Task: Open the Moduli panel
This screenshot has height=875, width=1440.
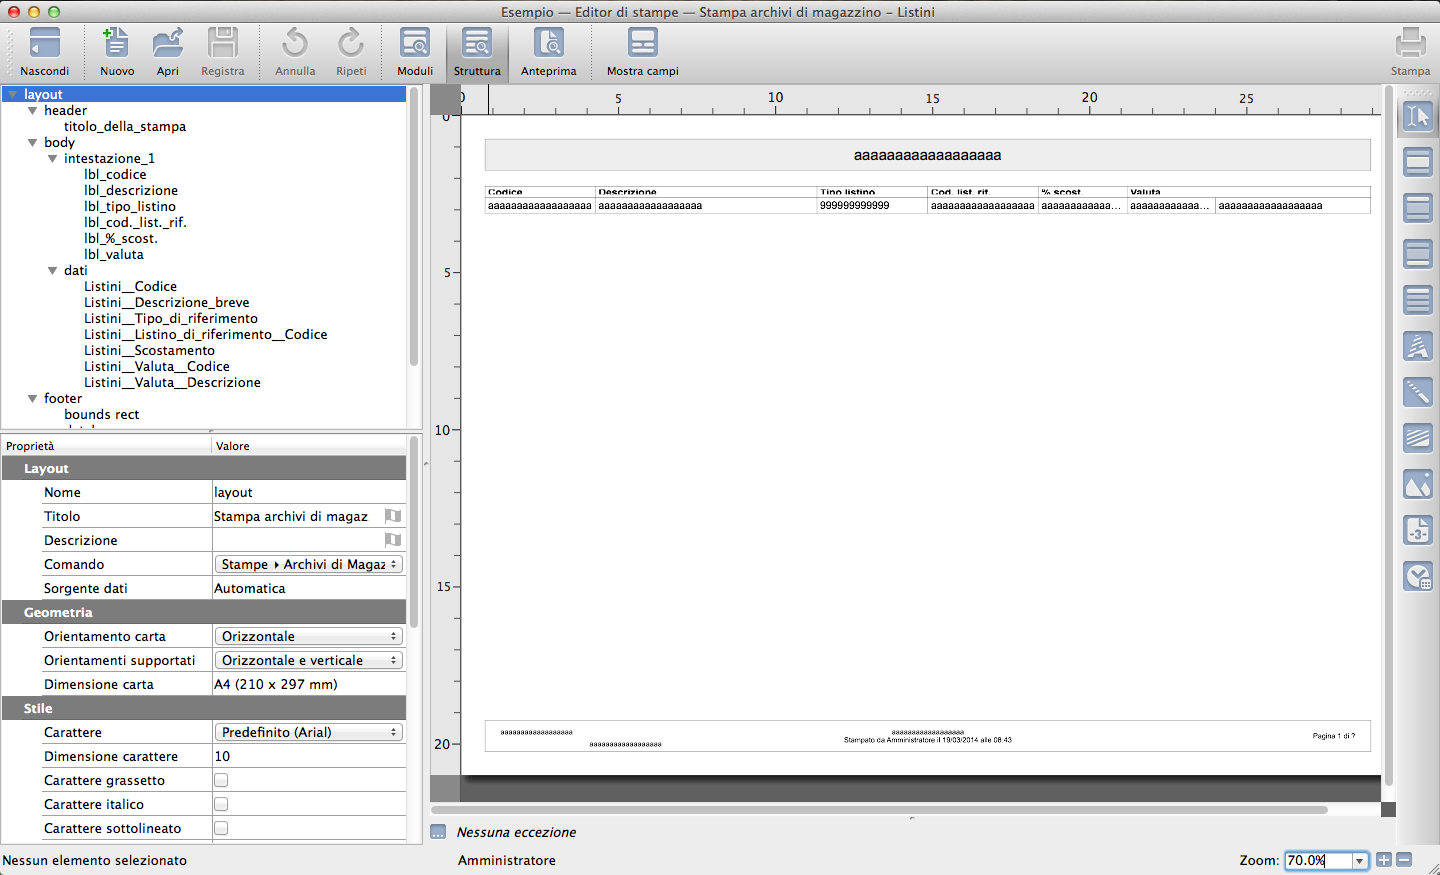Action: coord(414,46)
